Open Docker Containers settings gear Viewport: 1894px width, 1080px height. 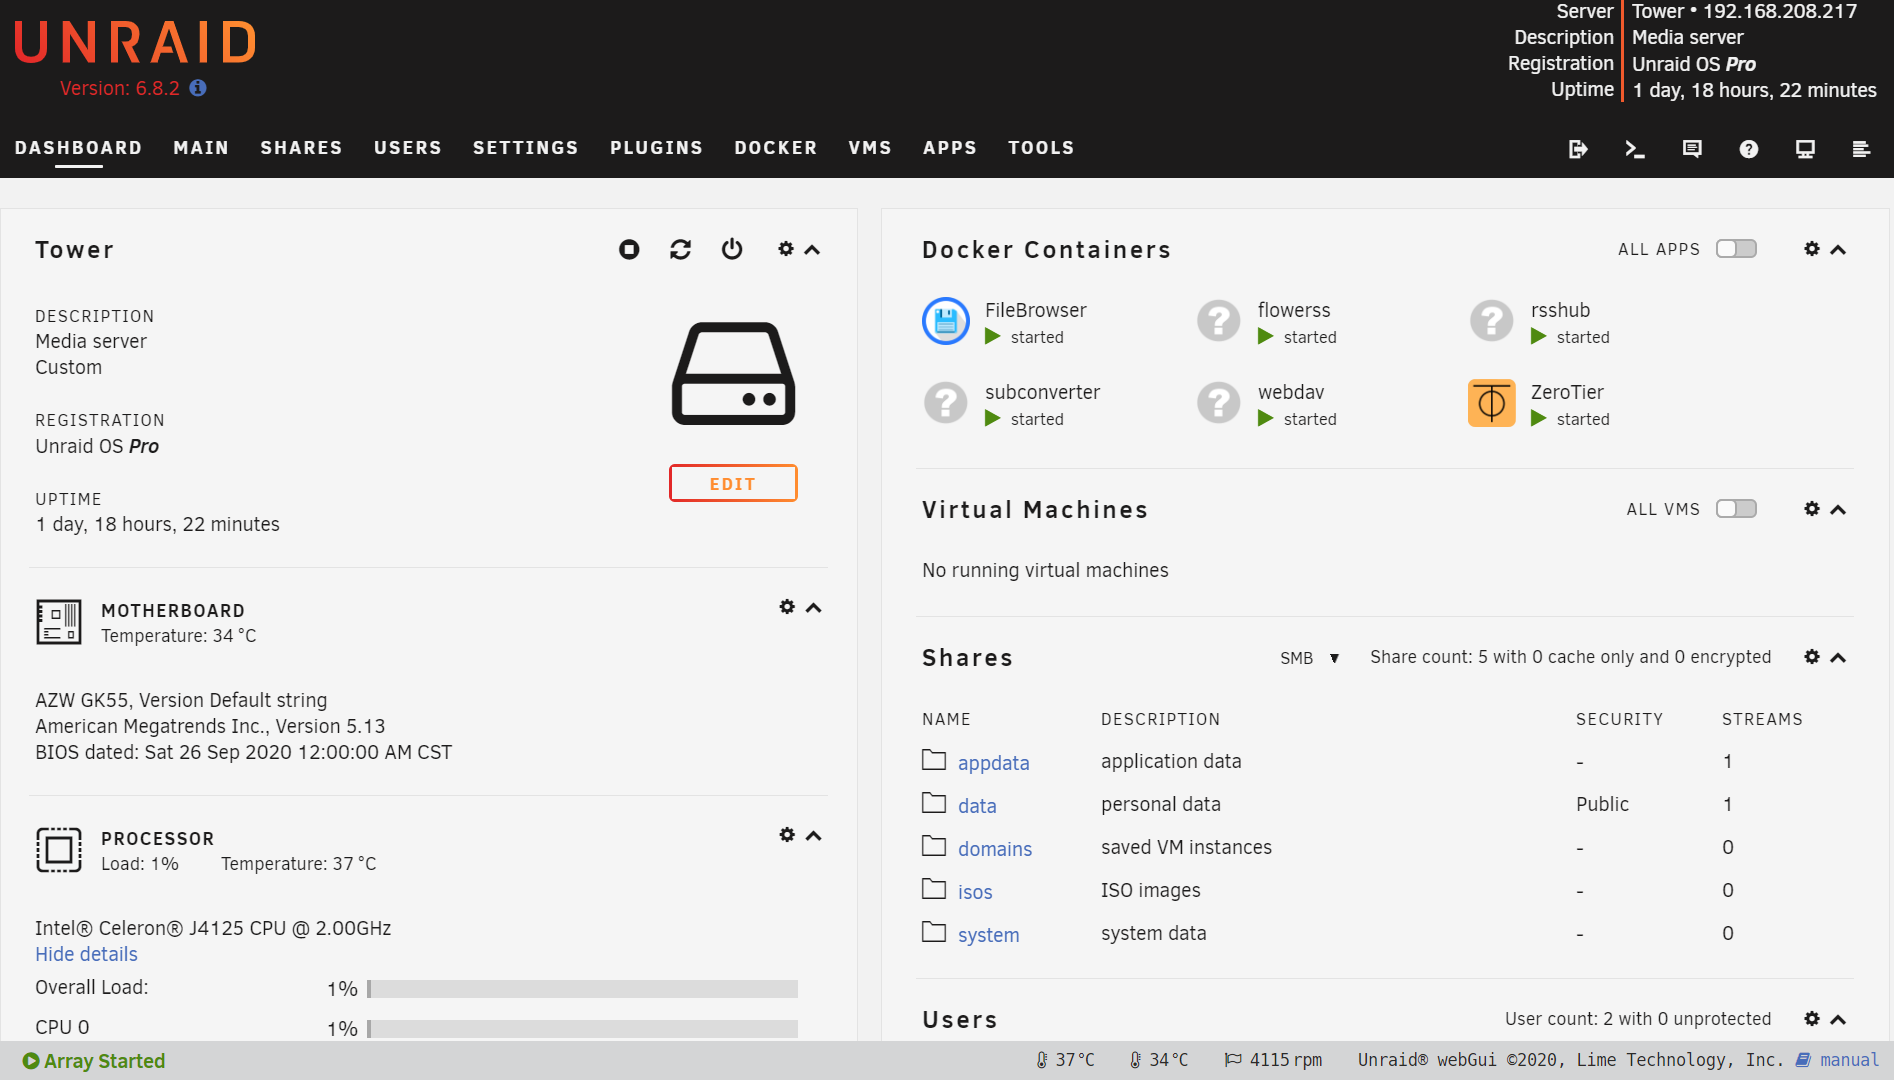click(x=1812, y=249)
